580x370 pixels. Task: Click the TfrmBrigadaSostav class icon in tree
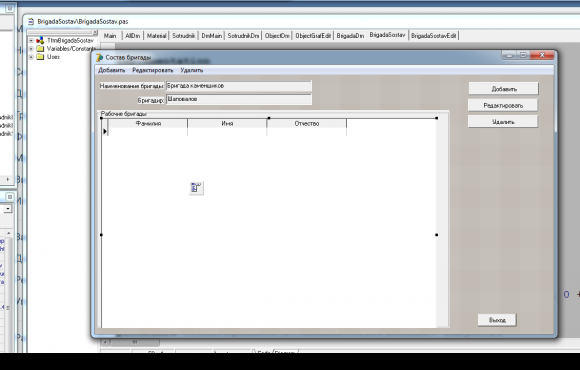(40, 41)
